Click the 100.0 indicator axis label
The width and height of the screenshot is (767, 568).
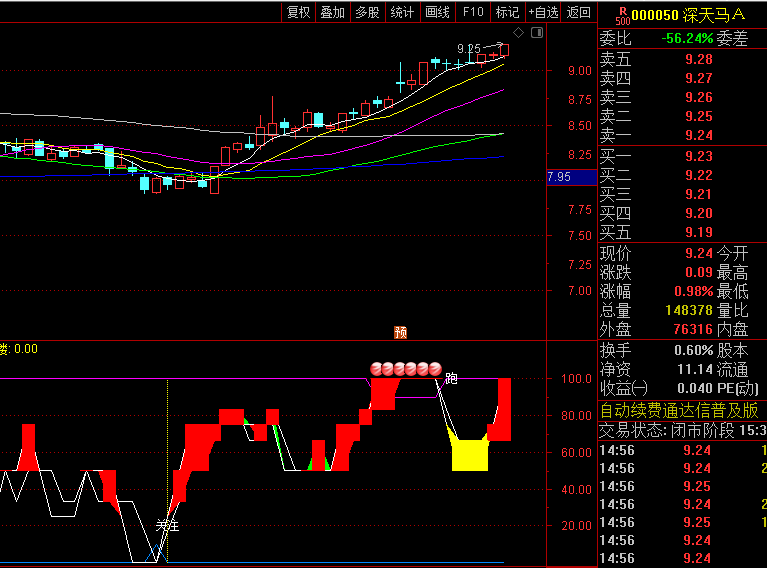point(576,379)
